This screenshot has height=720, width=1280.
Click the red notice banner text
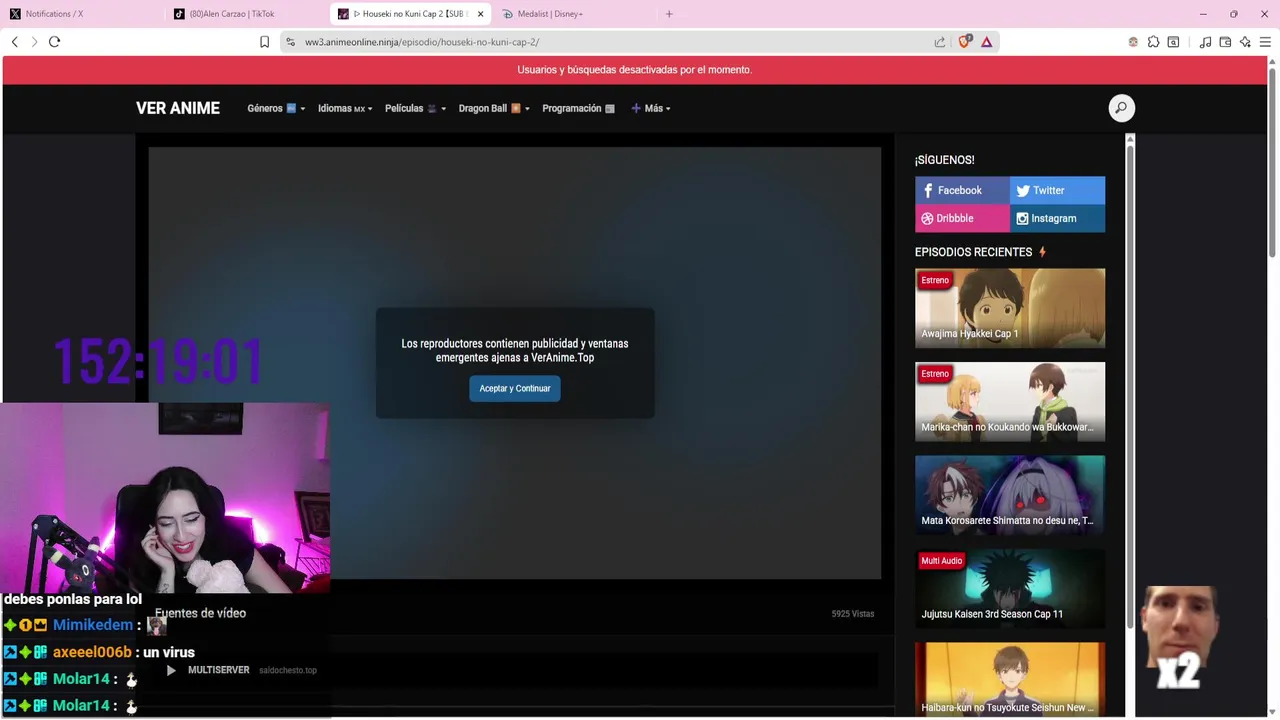634,70
